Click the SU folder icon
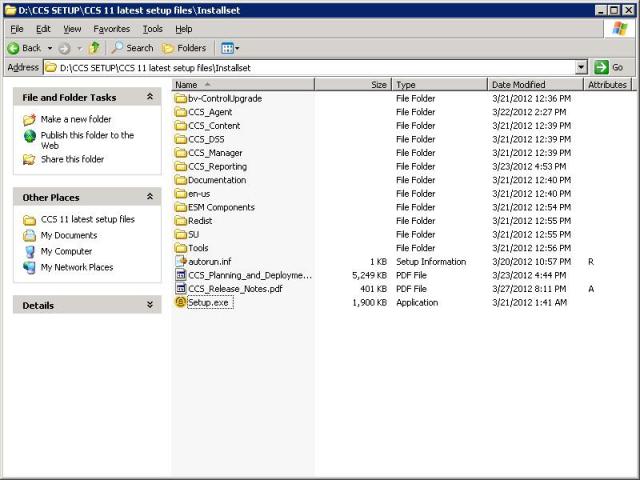 pos(180,234)
